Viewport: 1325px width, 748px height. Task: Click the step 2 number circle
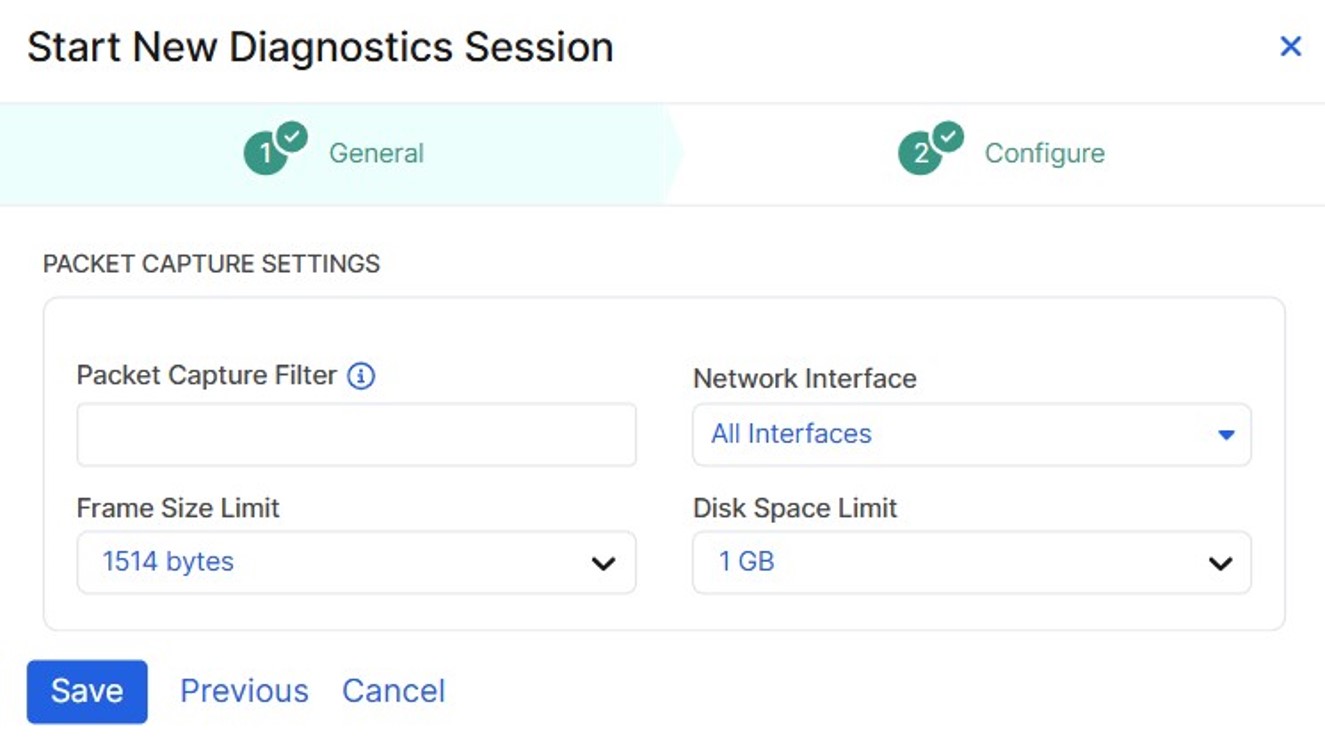pos(918,155)
